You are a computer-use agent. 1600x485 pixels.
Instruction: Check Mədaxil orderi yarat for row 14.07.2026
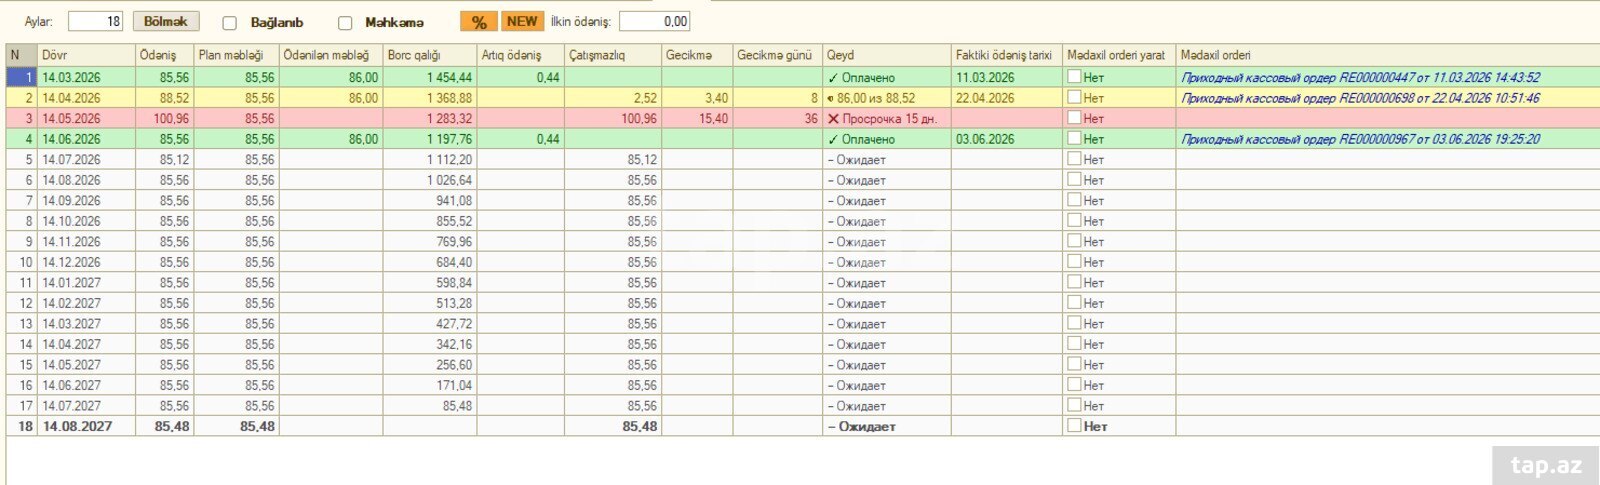[1073, 158]
